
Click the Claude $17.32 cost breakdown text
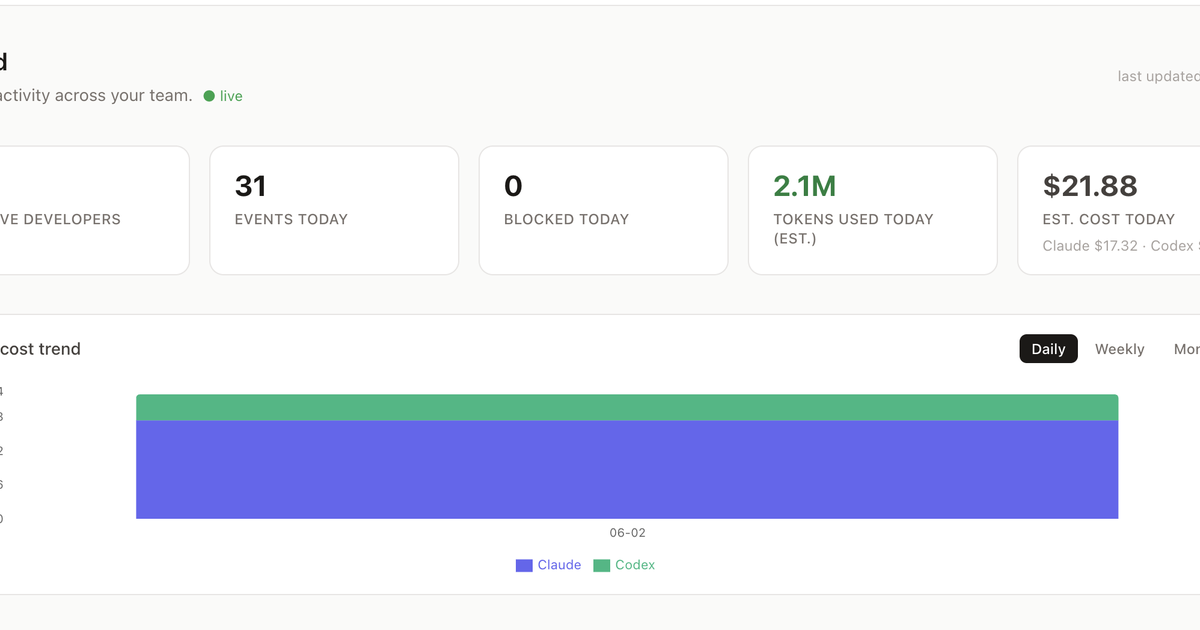[x=1090, y=246]
